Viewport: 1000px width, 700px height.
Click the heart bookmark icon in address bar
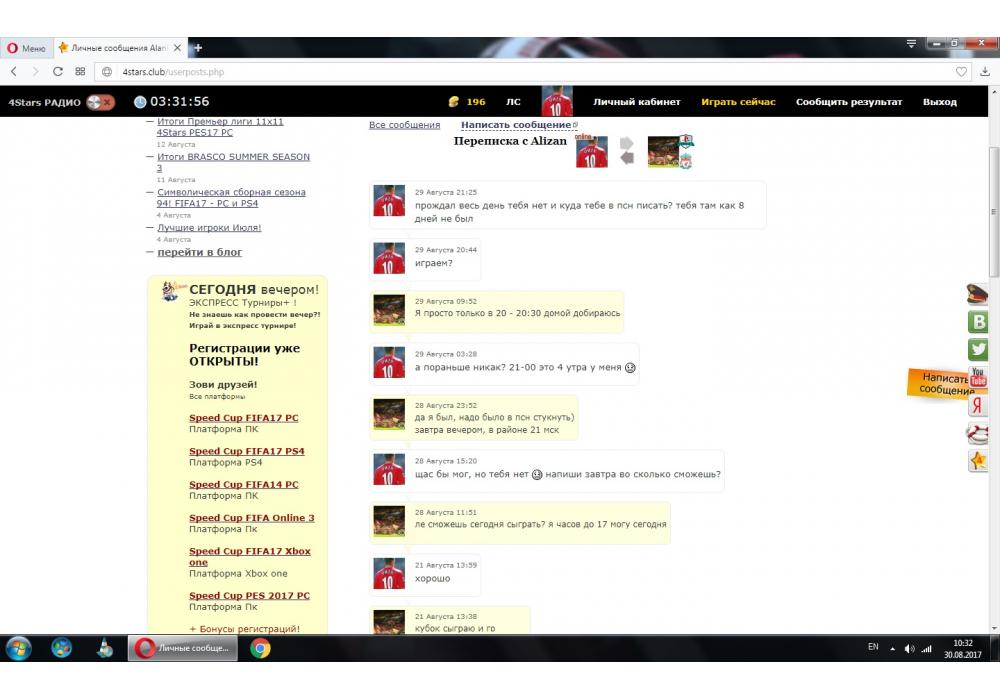(x=962, y=72)
